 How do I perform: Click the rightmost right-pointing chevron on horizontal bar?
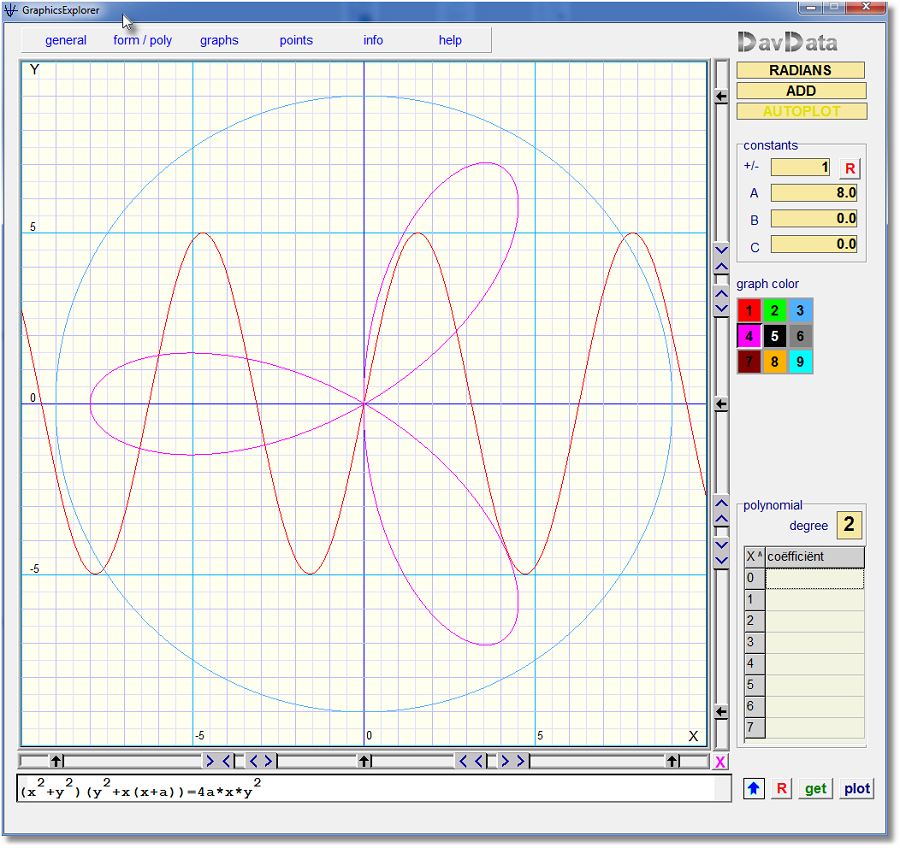pos(521,761)
